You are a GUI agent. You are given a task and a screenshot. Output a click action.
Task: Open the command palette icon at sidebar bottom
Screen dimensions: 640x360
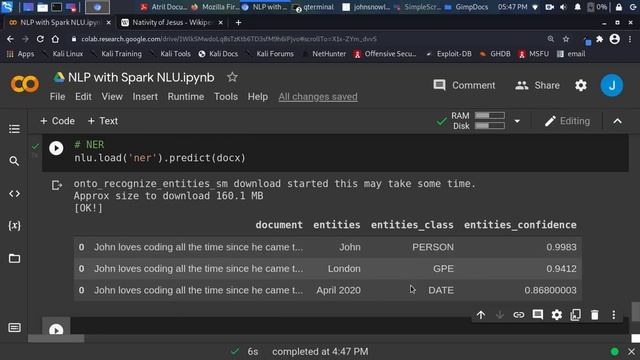coord(14,327)
